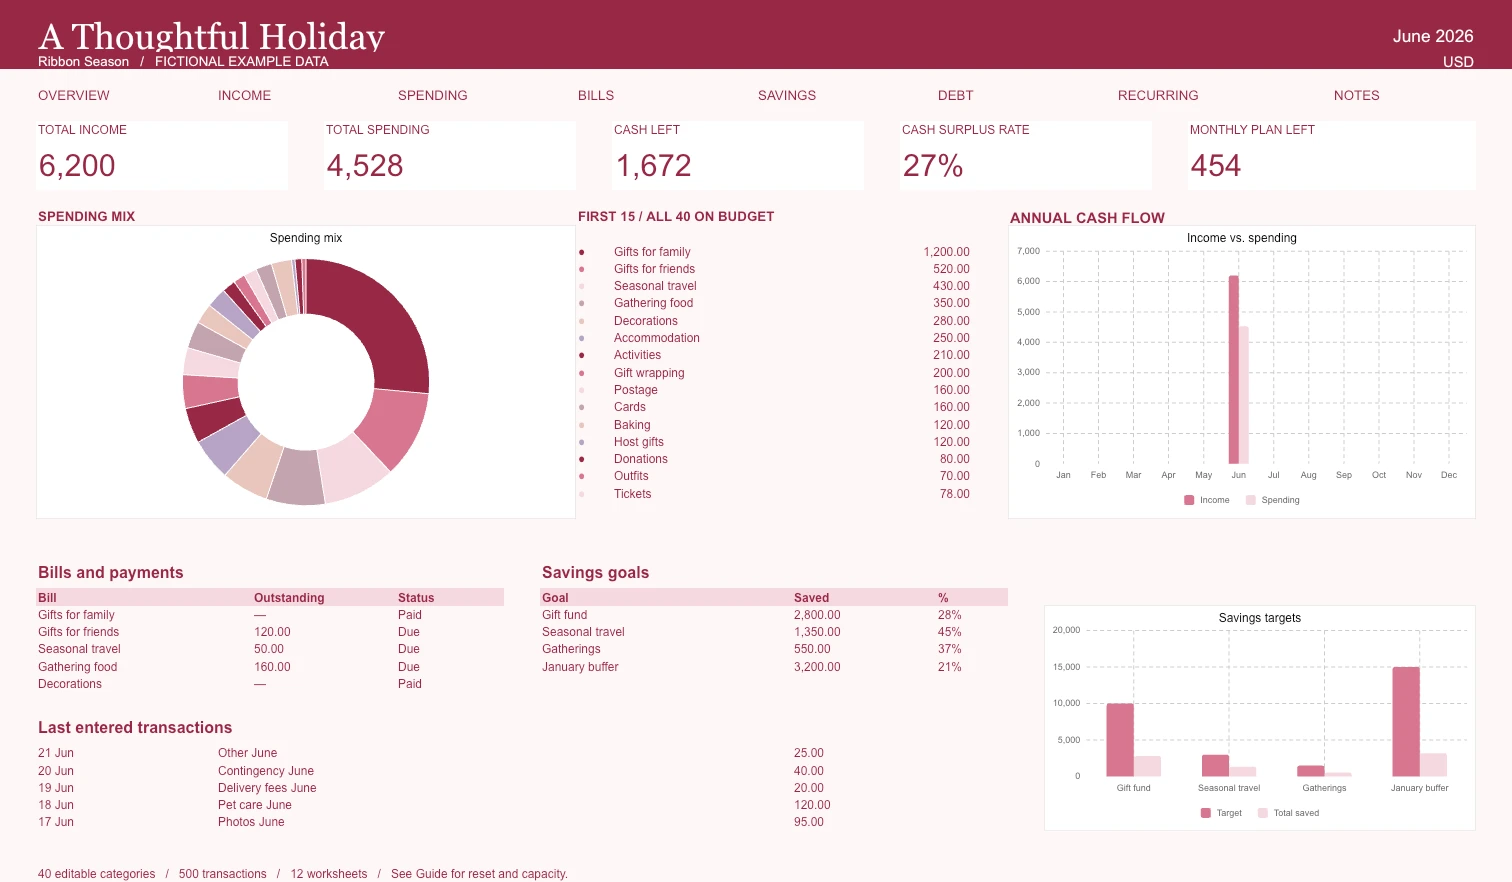Click the January buffer goal row
Screen dimensions: 1512x882
[774, 667]
